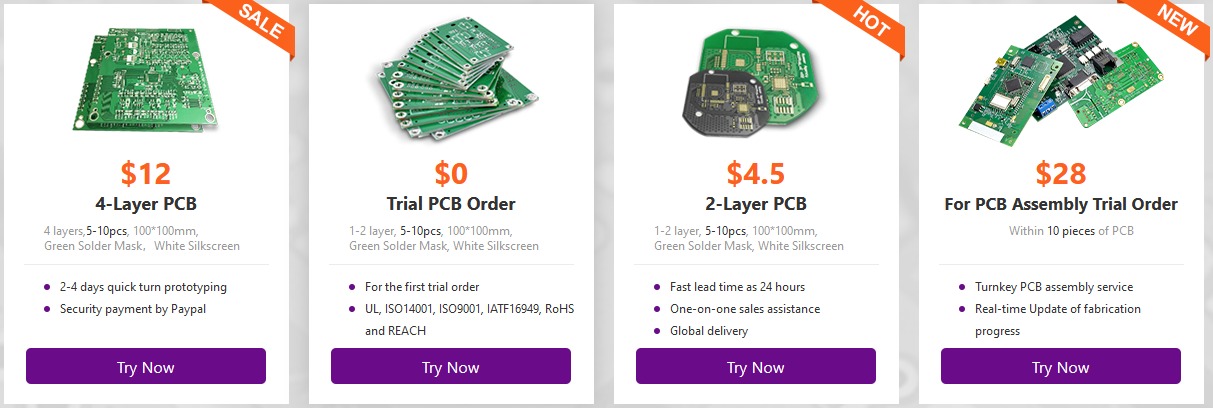This screenshot has width=1213, height=408.
Task: Click the $4.5 price
Action: (756, 173)
